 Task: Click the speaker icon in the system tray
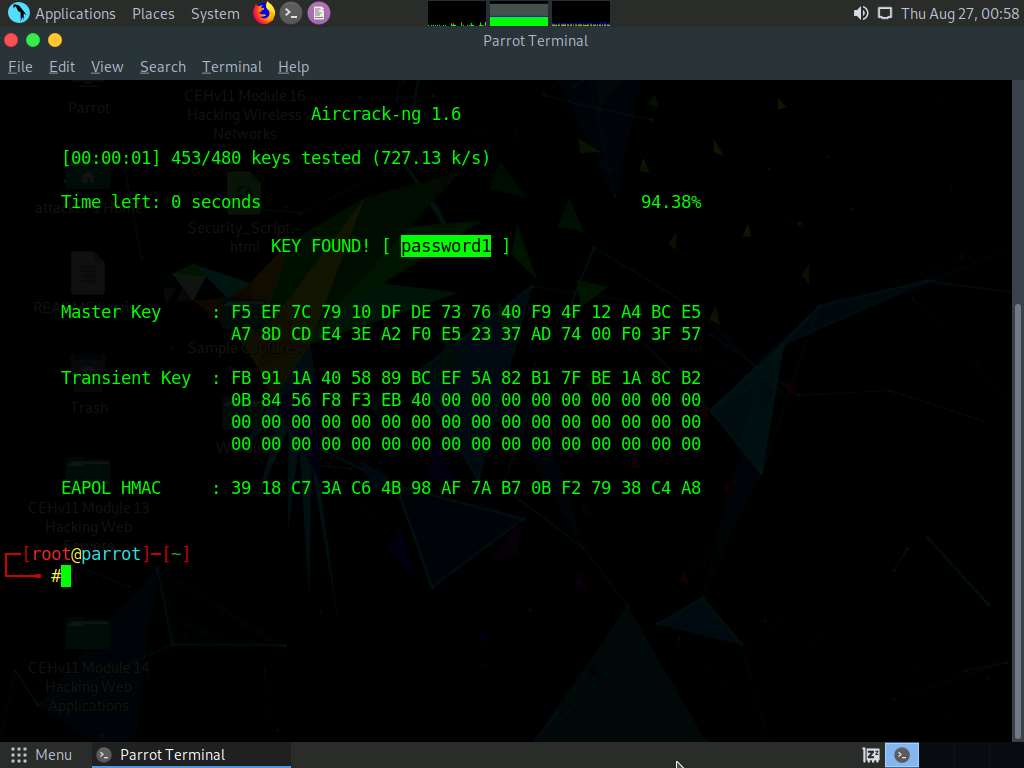click(x=860, y=13)
